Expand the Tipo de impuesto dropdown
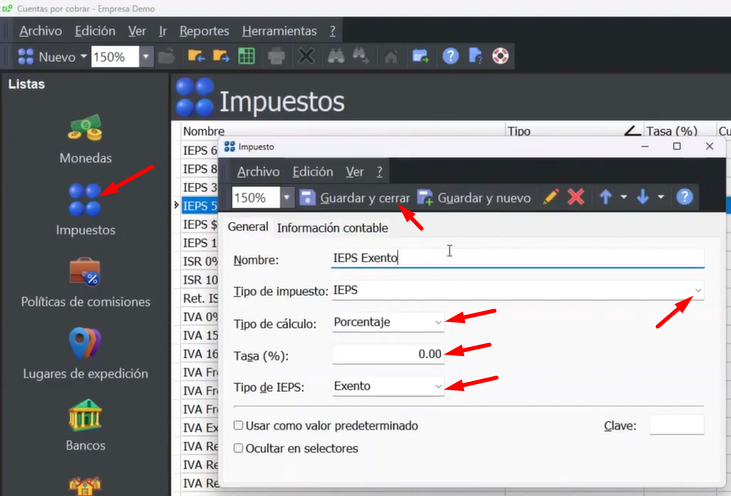The height and width of the screenshot is (496, 731). coord(698,290)
